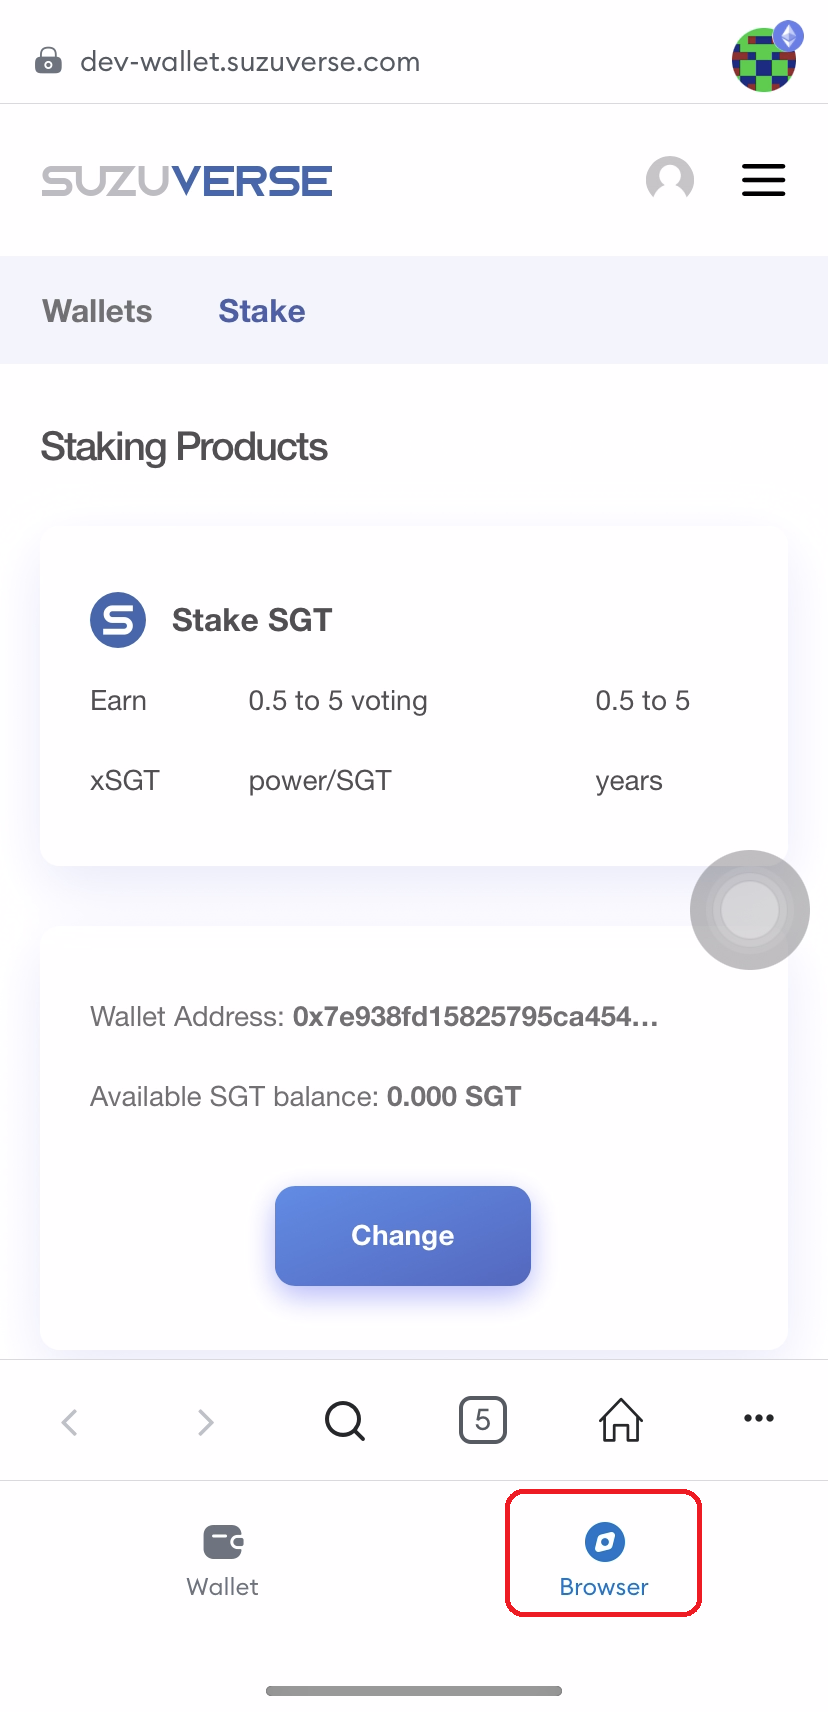Open the Wallet bottom navigation tab
Image resolution: width=828 pixels, height=1712 pixels.
(222, 1558)
